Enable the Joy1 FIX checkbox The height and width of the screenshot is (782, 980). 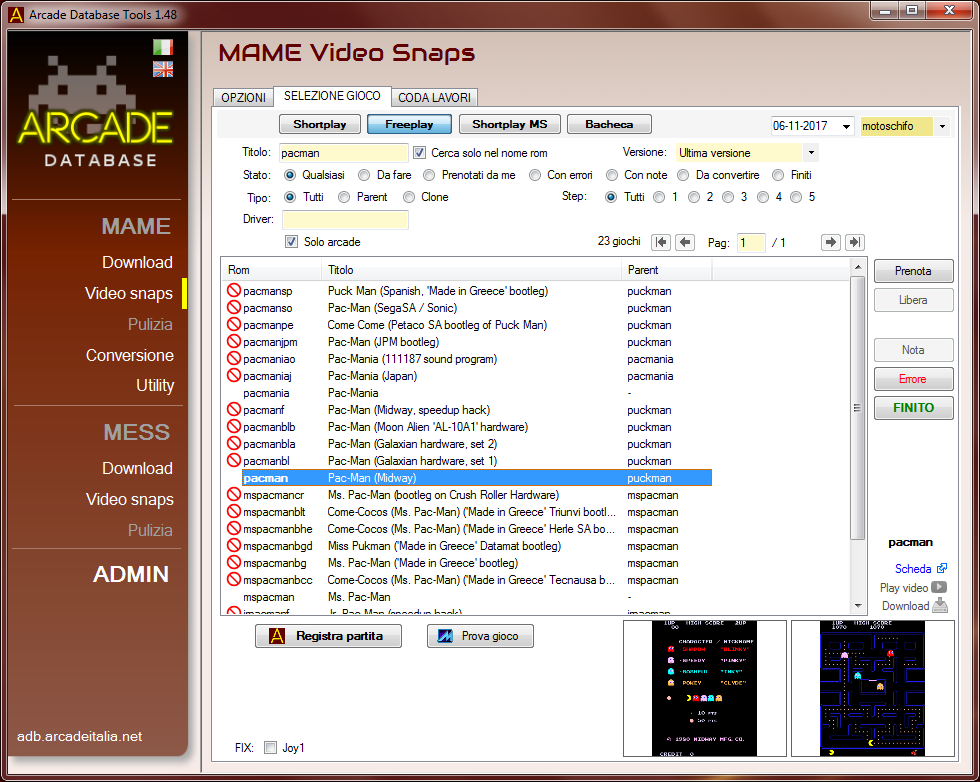[271, 747]
